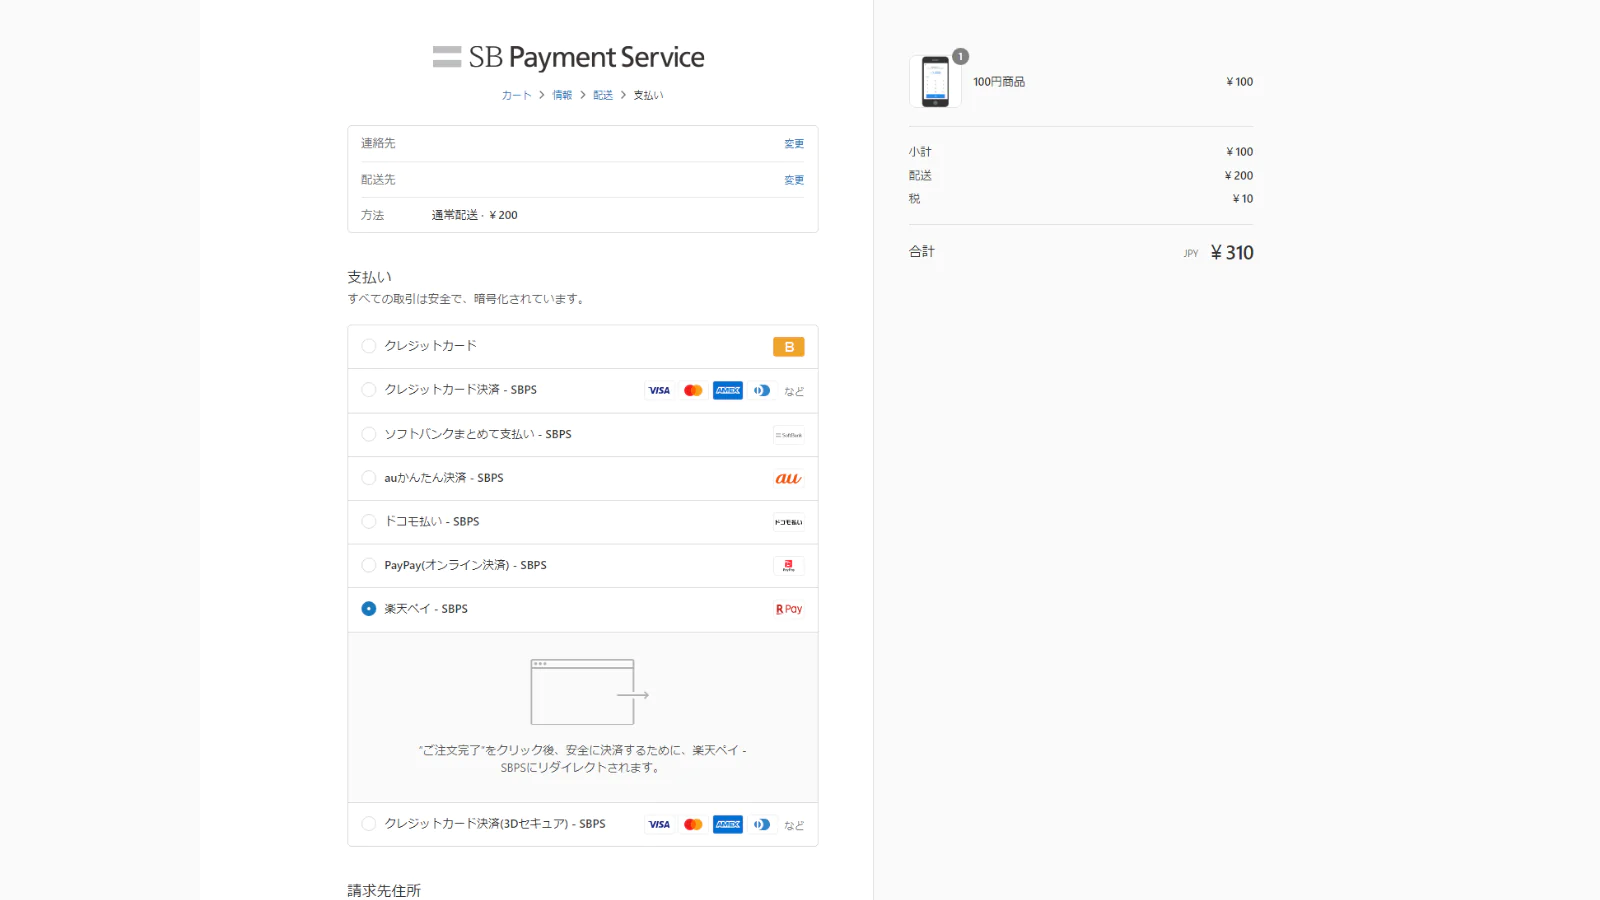Click the orange B credit card icon
The width and height of the screenshot is (1600, 900).
pyautogui.click(x=788, y=347)
